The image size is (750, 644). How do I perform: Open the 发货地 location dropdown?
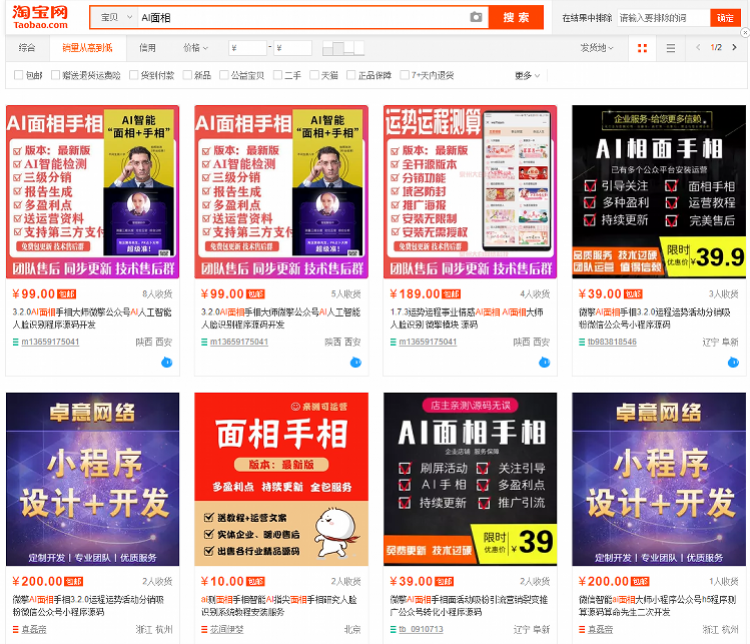coord(596,48)
